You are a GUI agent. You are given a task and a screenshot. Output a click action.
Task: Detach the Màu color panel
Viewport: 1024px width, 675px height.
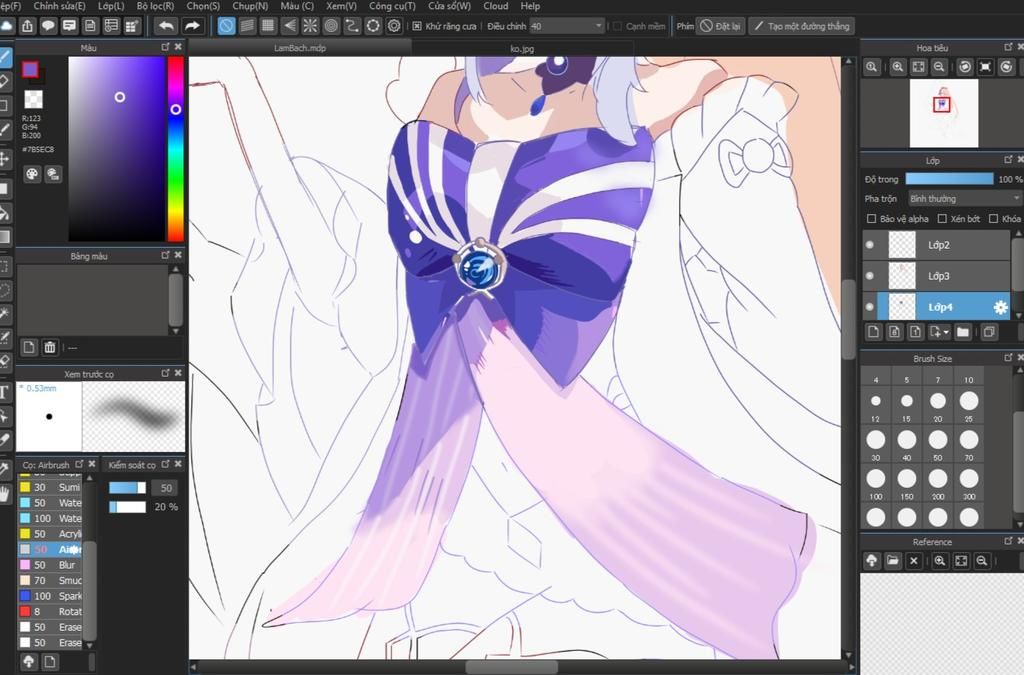(x=165, y=47)
